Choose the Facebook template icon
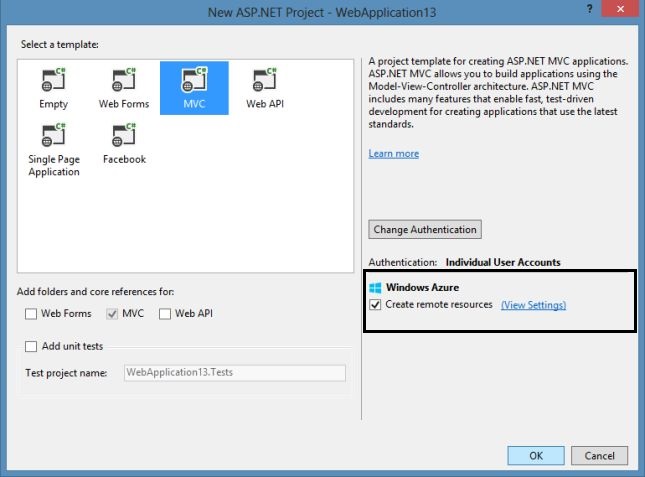Viewport: 645px width, 477px height. [x=124, y=135]
